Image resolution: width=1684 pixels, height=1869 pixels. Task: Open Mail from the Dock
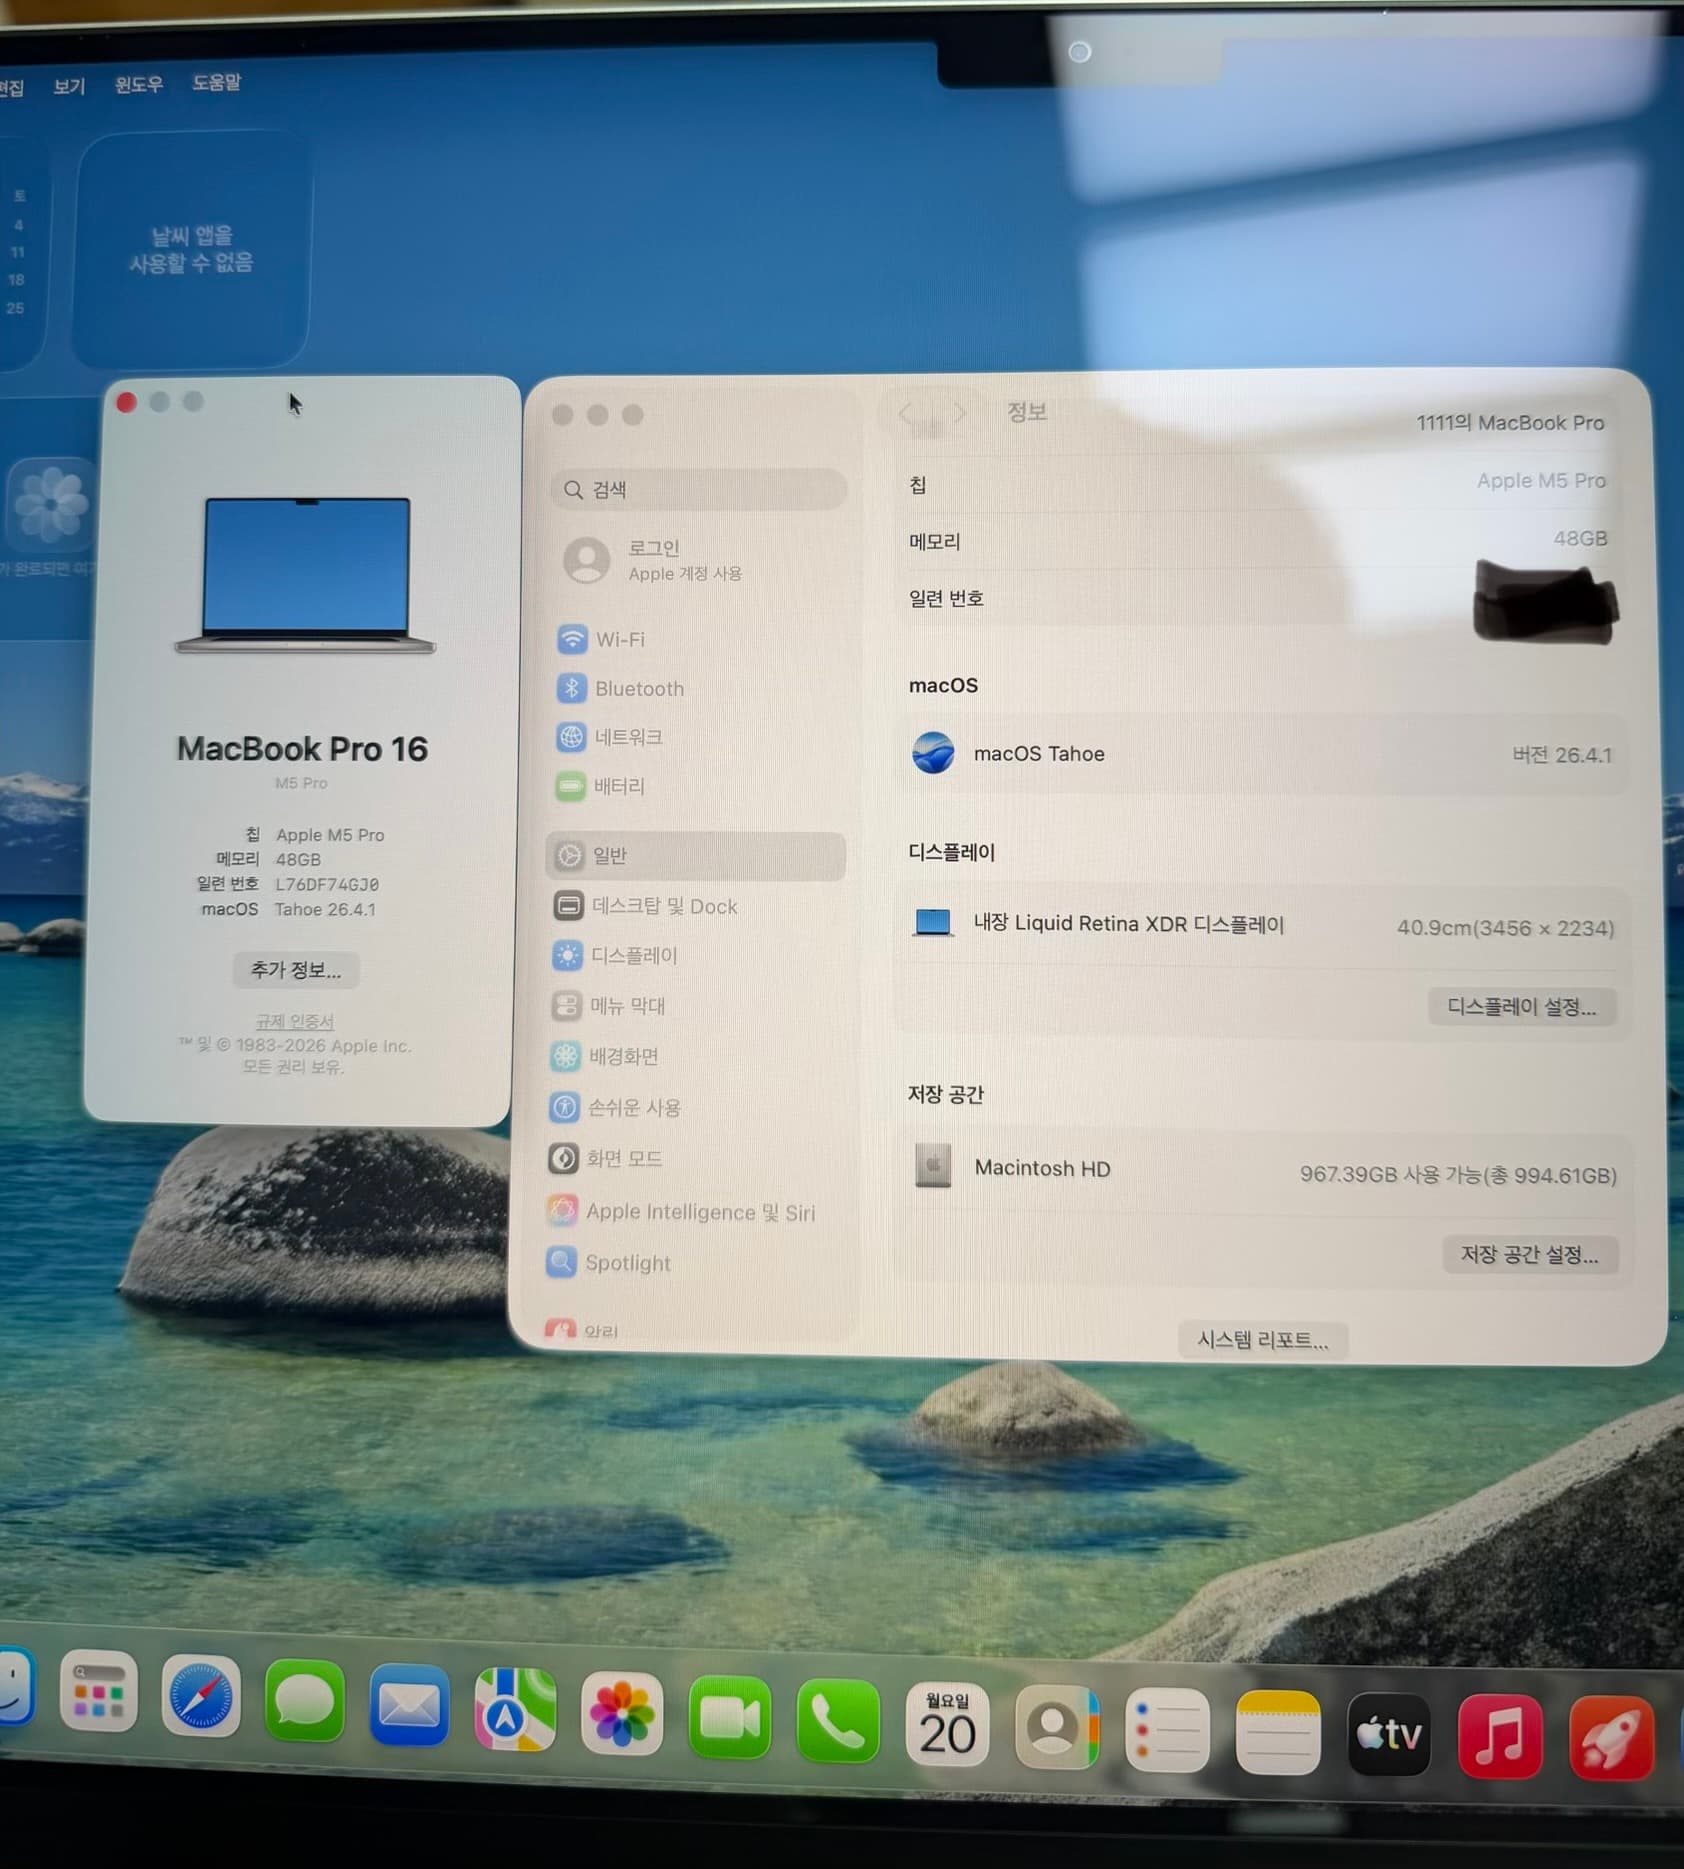pyautogui.click(x=409, y=1705)
